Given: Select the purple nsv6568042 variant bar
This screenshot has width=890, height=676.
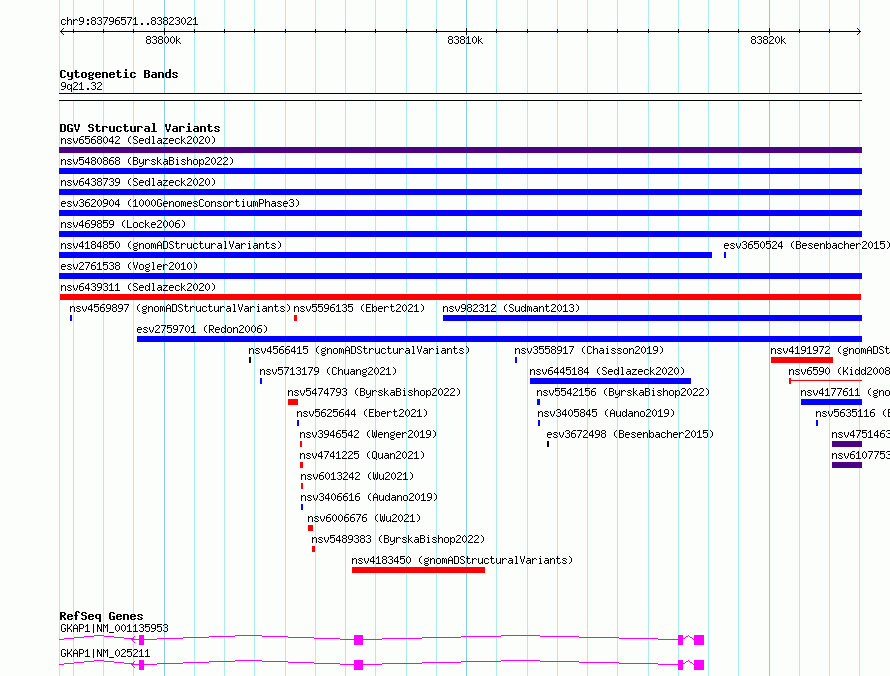Looking at the screenshot, I should tap(460, 150).
